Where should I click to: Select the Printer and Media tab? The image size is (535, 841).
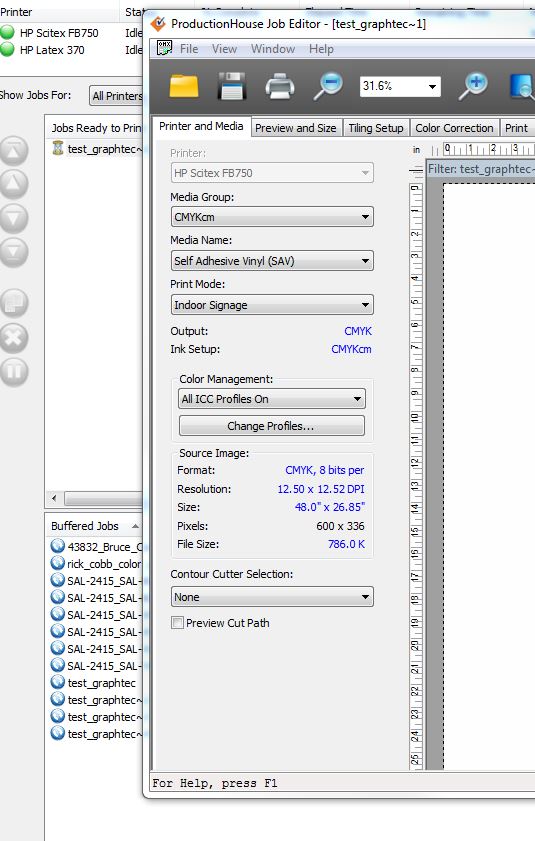(201, 126)
